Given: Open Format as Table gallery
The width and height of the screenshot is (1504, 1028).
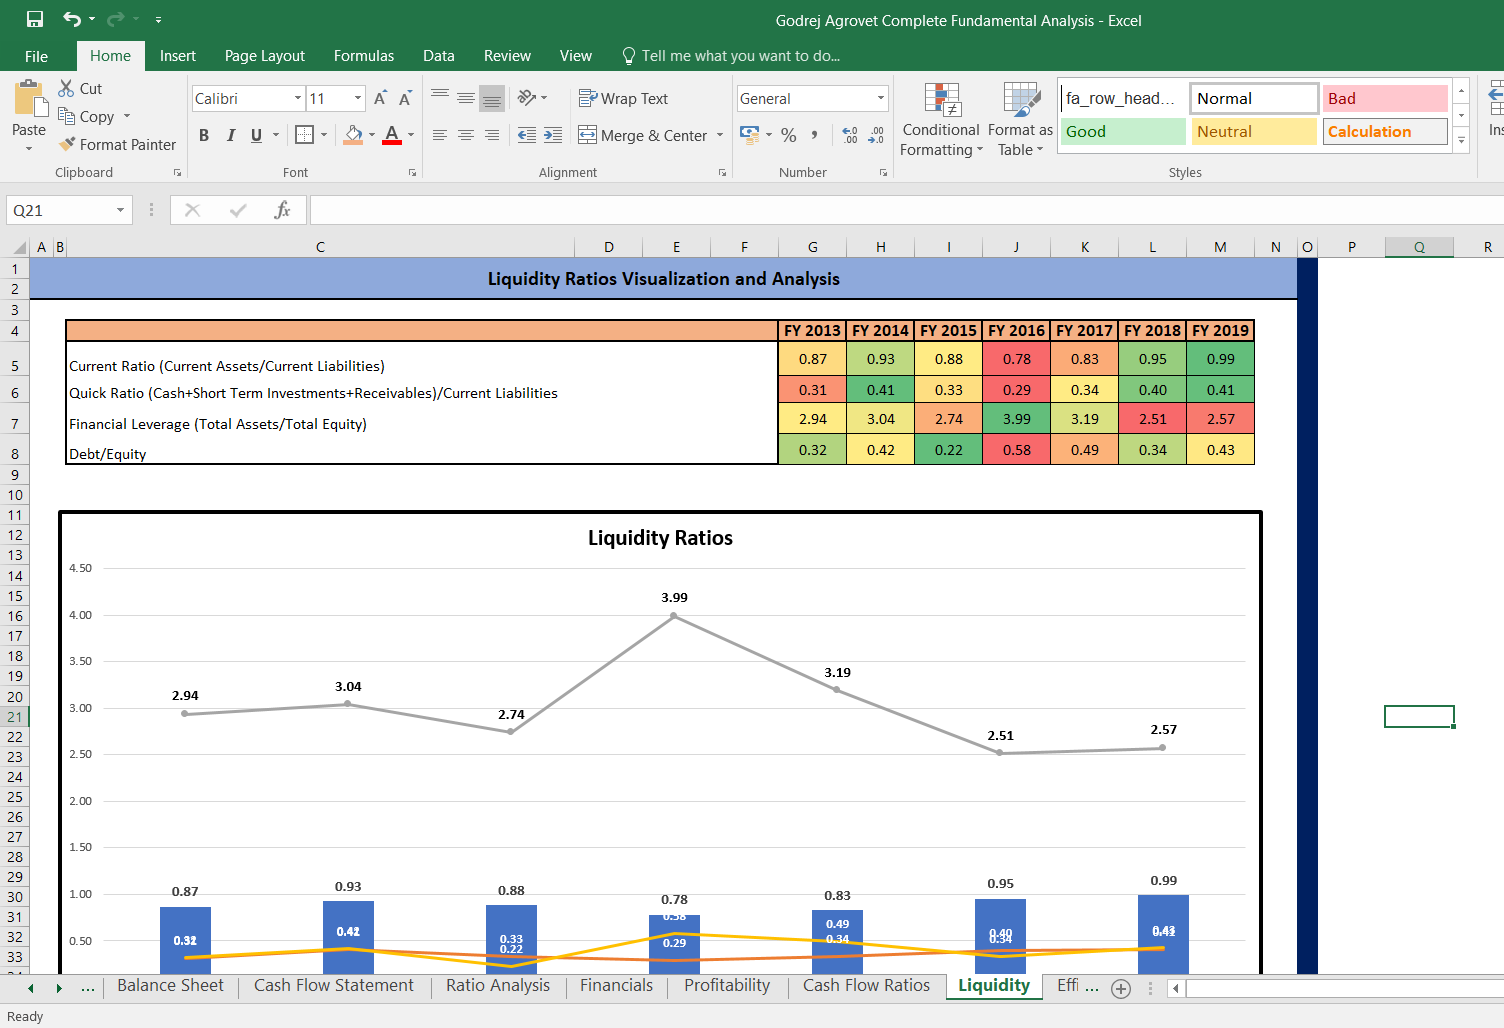Looking at the screenshot, I should [1021, 120].
